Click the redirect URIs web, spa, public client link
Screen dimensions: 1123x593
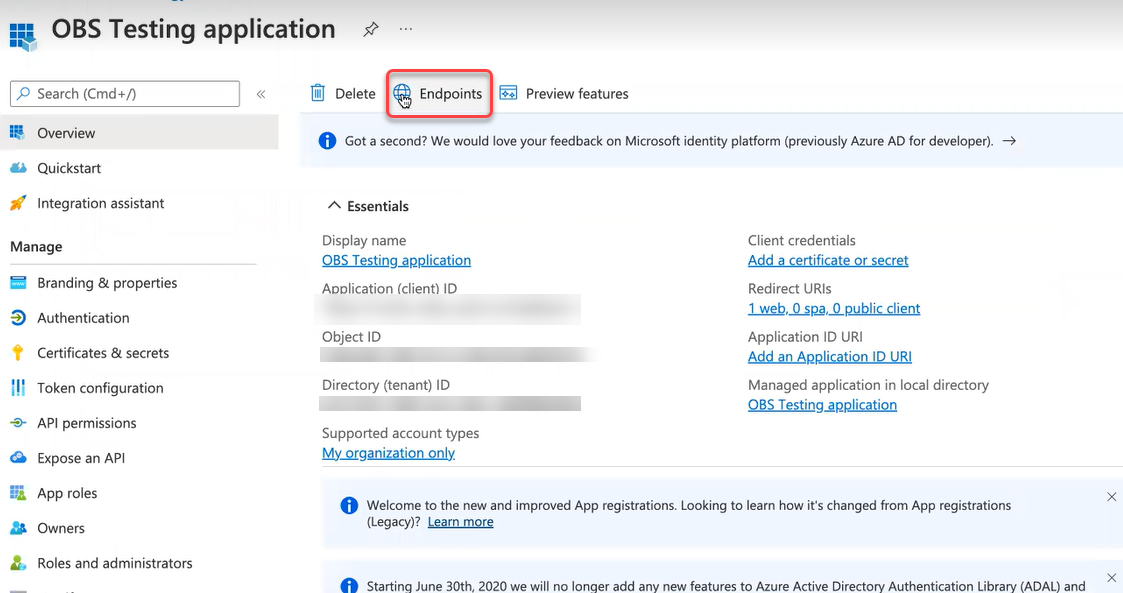coord(834,308)
